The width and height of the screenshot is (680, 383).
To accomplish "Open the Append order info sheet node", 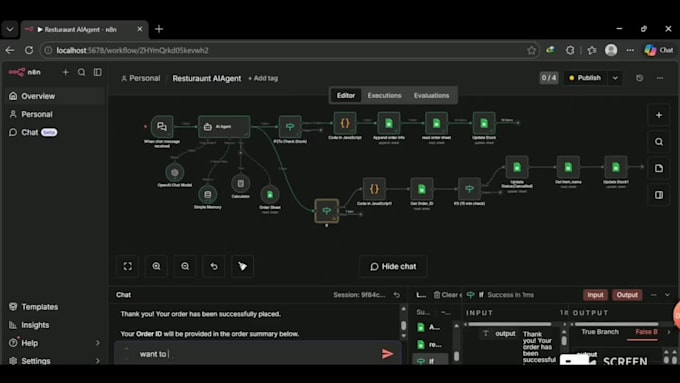I will (x=389, y=123).
